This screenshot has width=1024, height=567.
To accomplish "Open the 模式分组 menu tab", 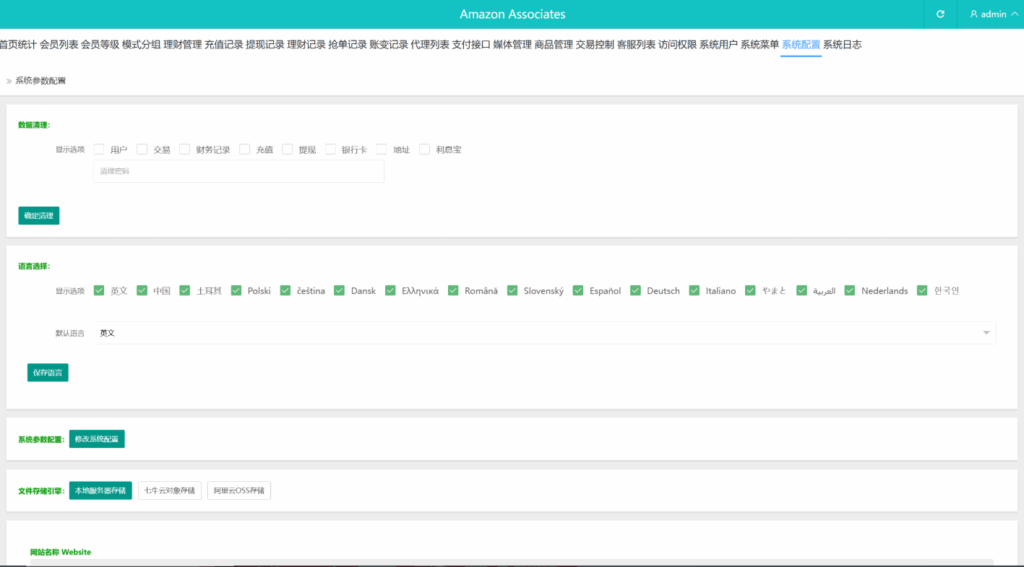I will 141,44.
